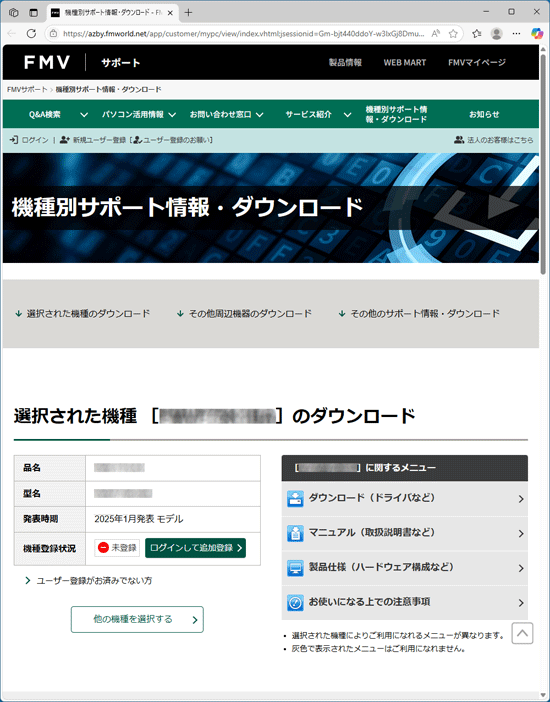
Task: Expand the パソコン活用情報 dropdown chevron
Action: (172, 115)
